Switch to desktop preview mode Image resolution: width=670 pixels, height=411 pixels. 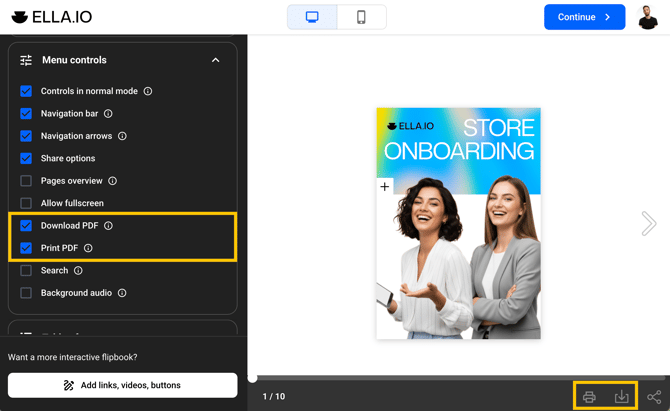pyautogui.click(x=312, y=17)
